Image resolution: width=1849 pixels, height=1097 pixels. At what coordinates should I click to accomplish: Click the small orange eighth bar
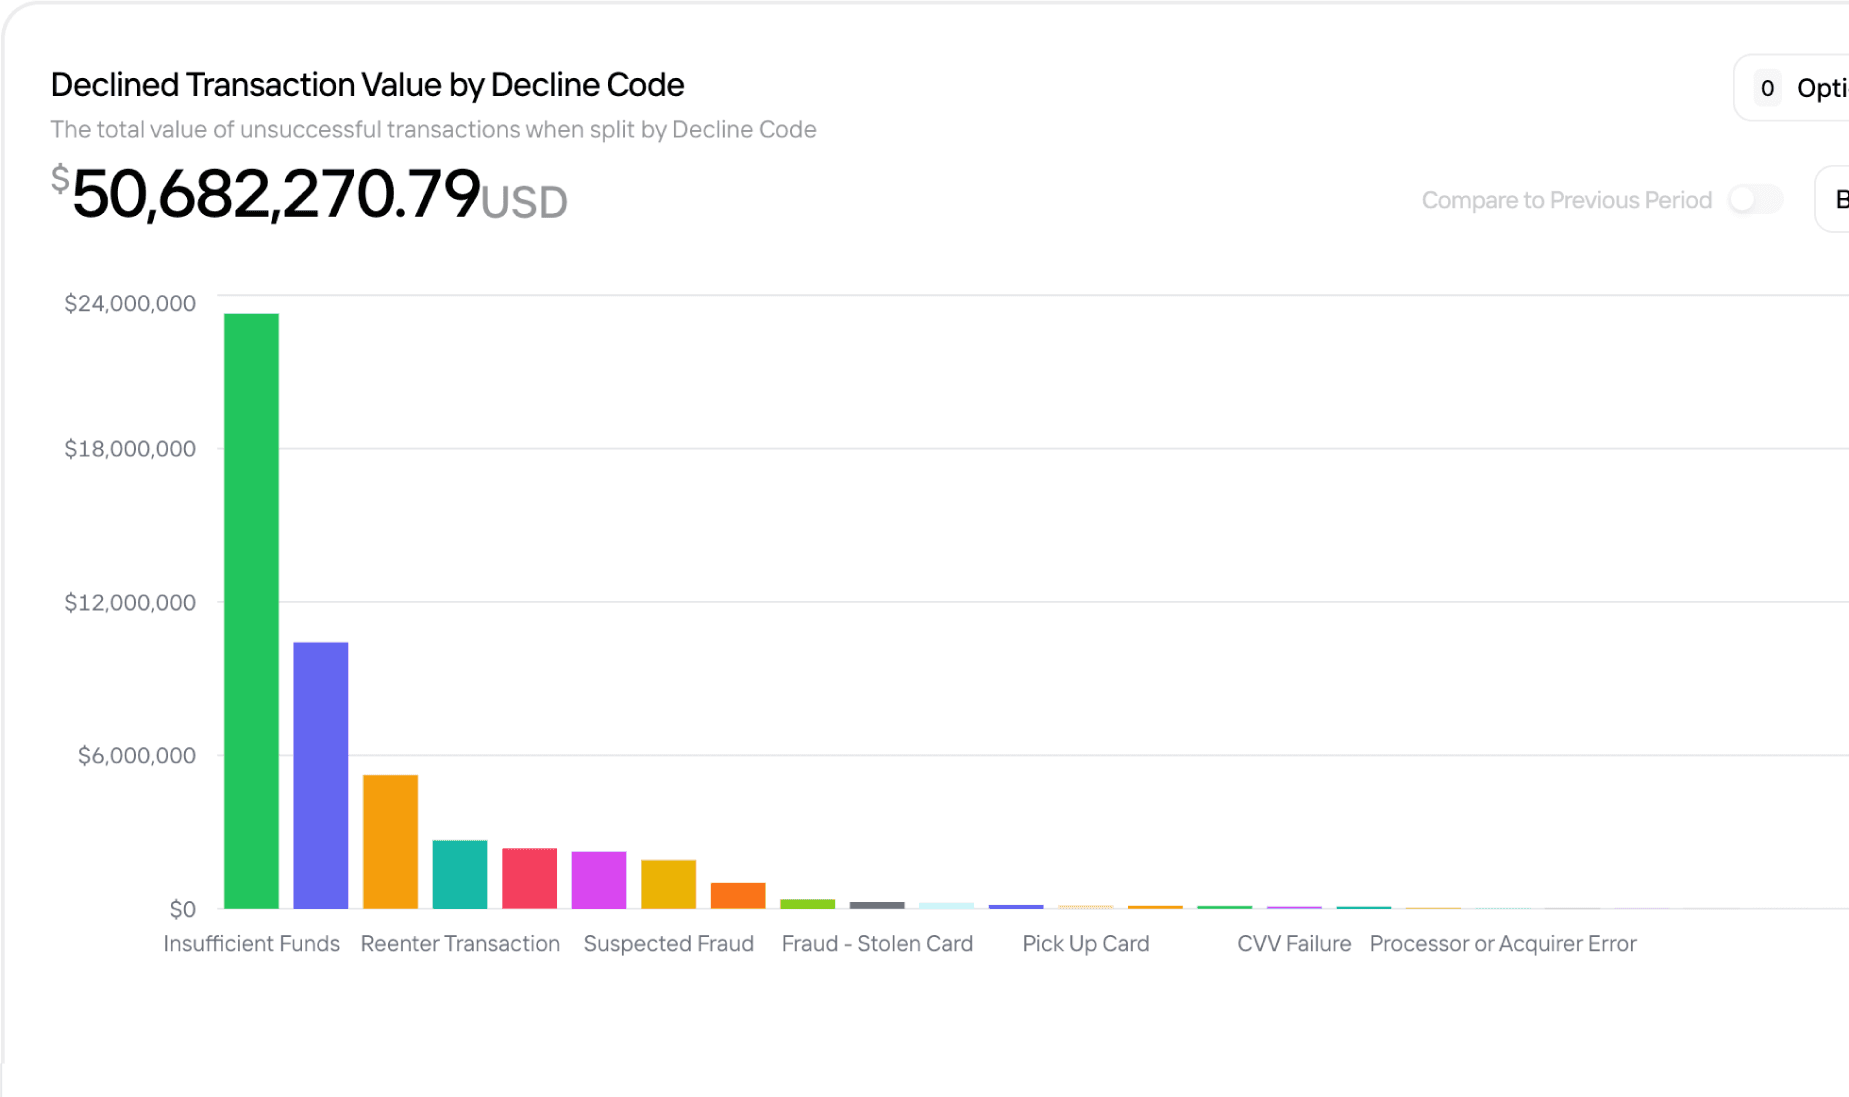point(738,896)
